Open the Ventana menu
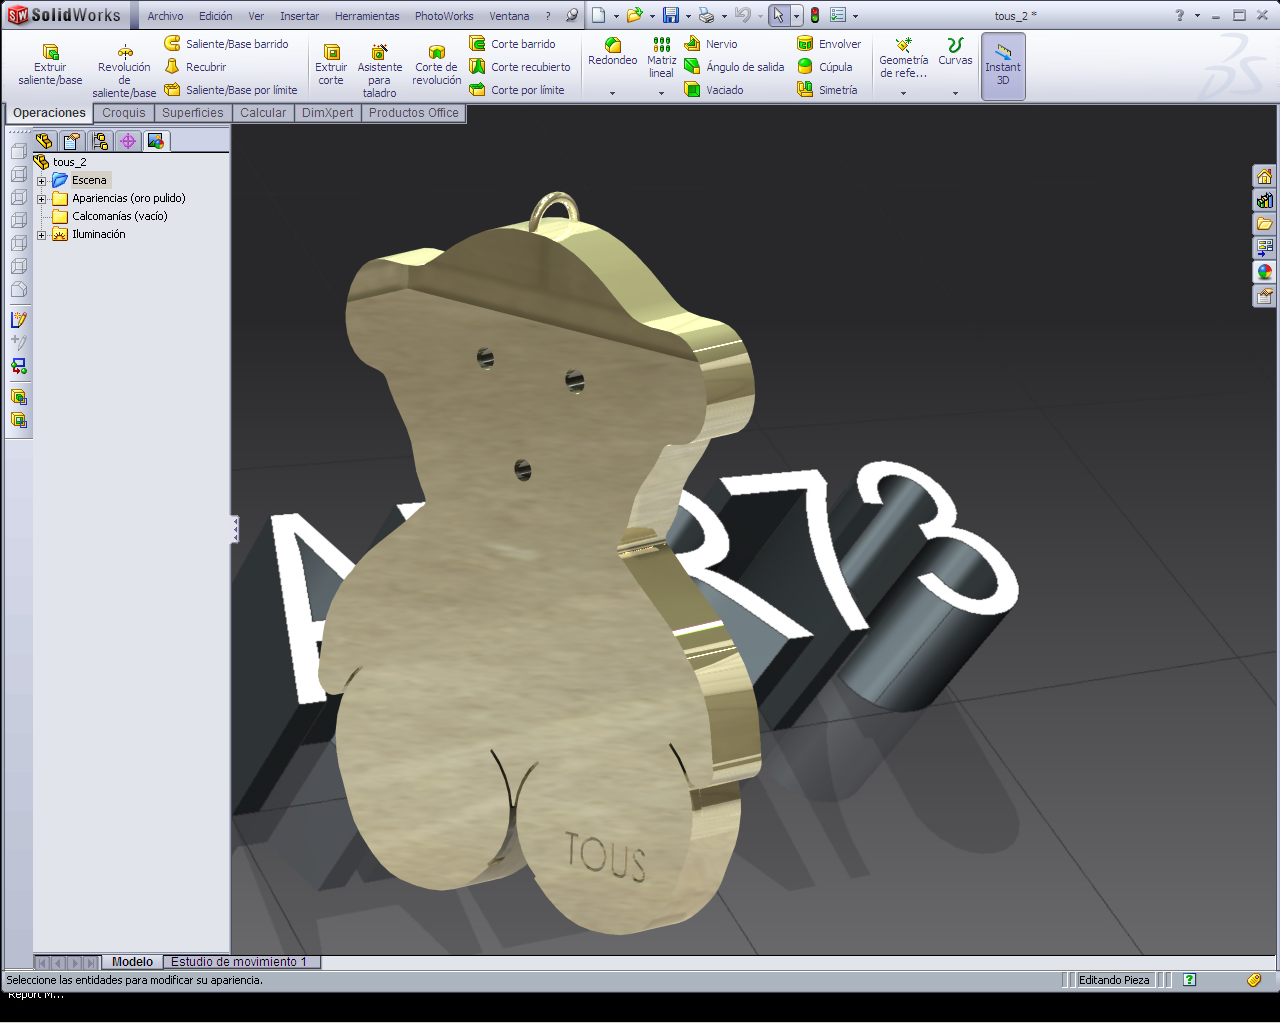 509,16
